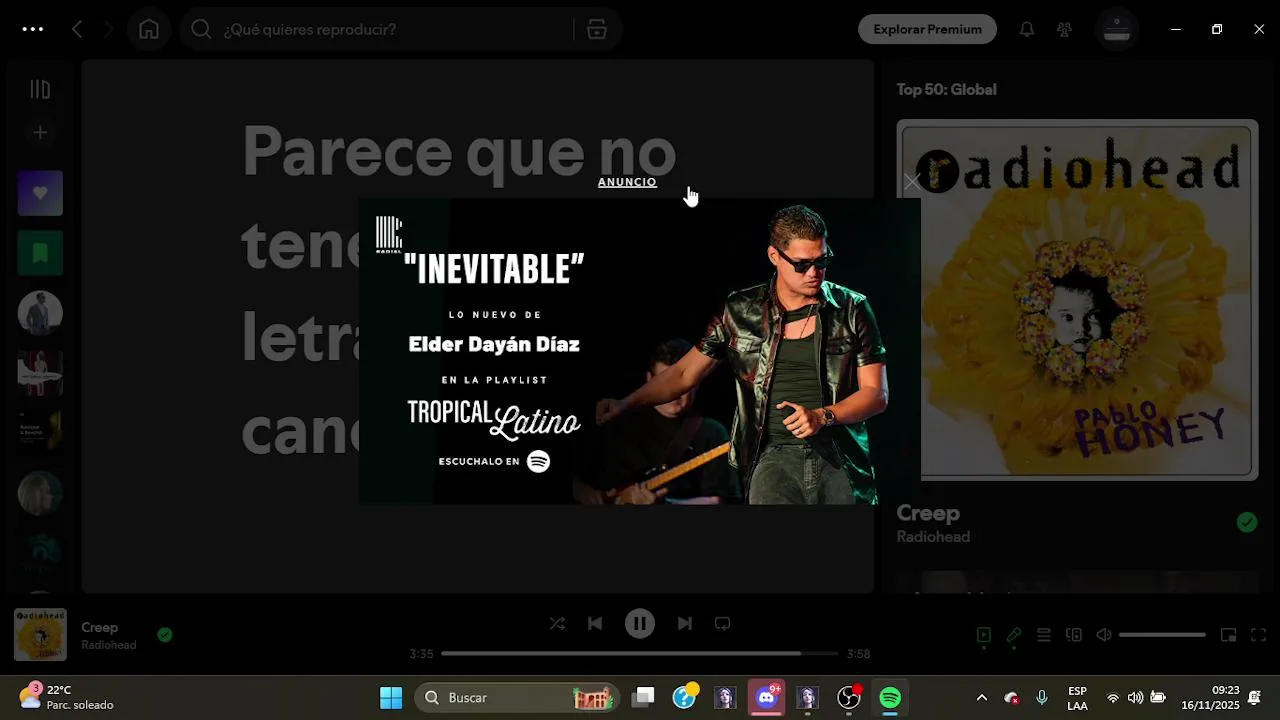
Task: Pause the current song
Action: (x=640, y=623)
